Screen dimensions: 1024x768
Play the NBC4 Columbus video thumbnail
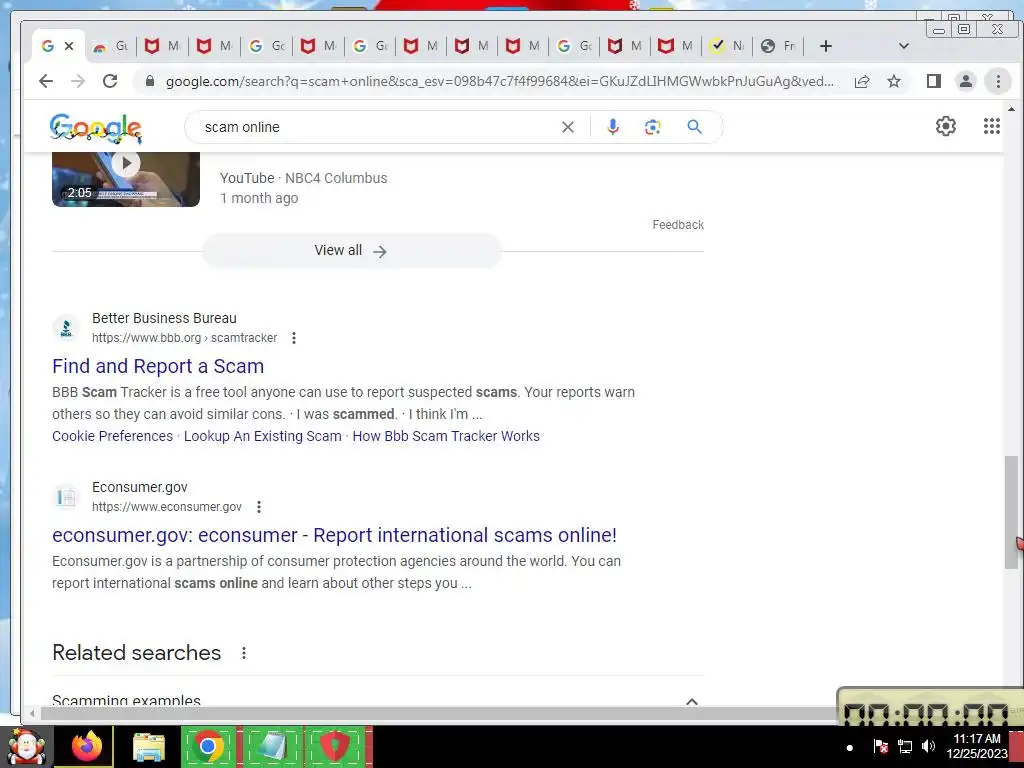click(x=126, y=179)
